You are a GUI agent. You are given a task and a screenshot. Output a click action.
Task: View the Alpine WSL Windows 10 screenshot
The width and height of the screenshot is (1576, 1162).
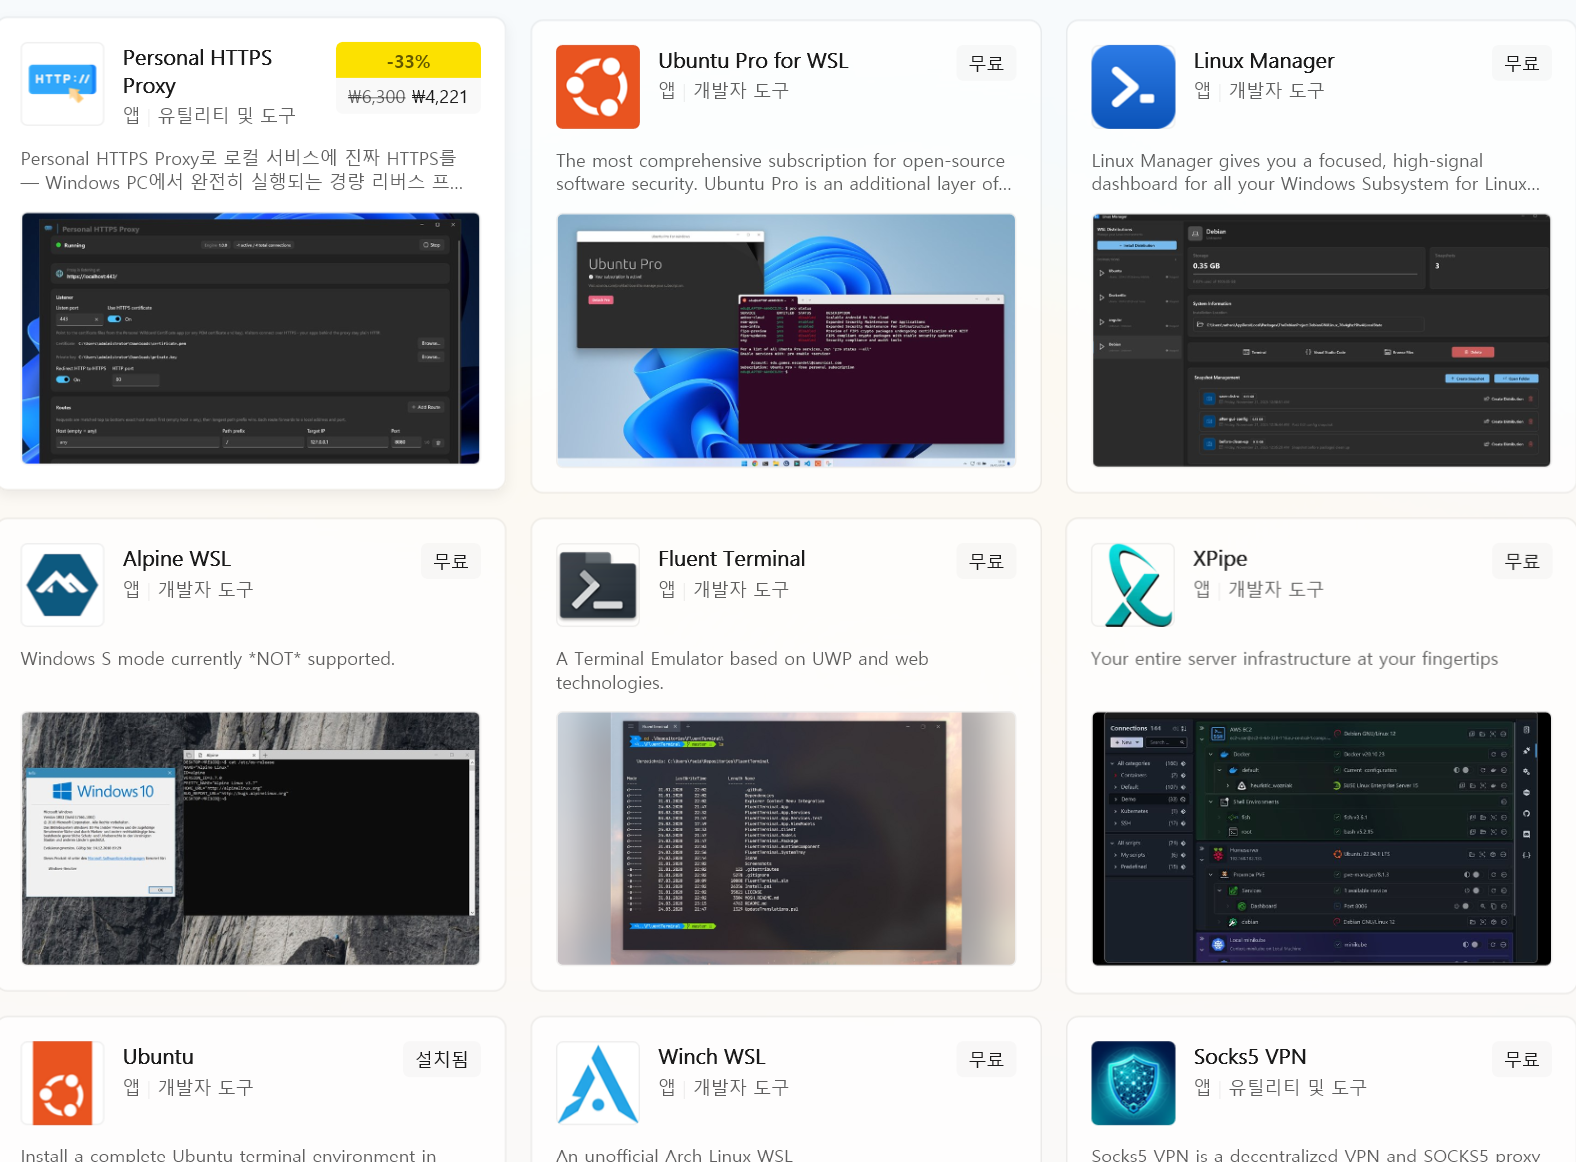pyautogui.click(x=250, y=838)
